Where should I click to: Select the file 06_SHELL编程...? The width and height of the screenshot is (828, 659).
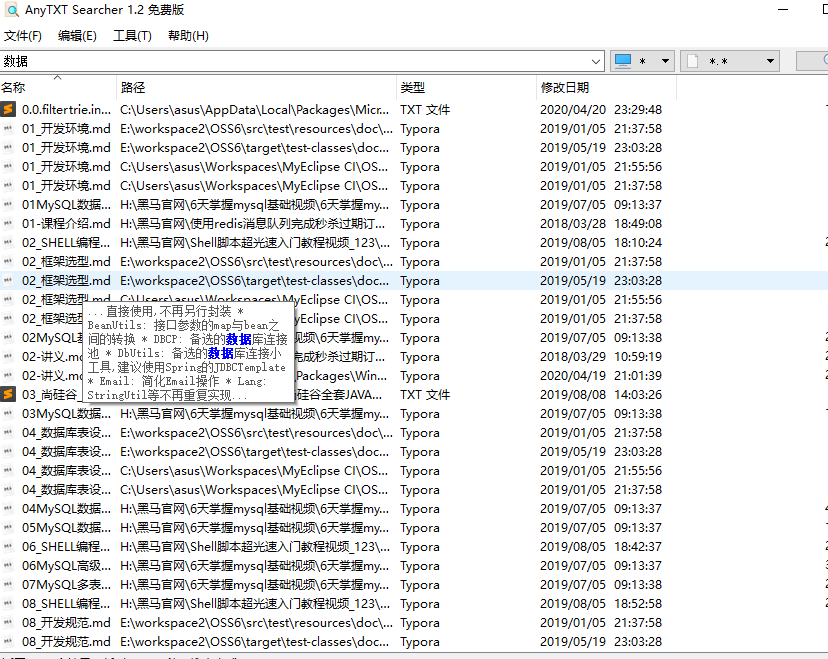67,547
